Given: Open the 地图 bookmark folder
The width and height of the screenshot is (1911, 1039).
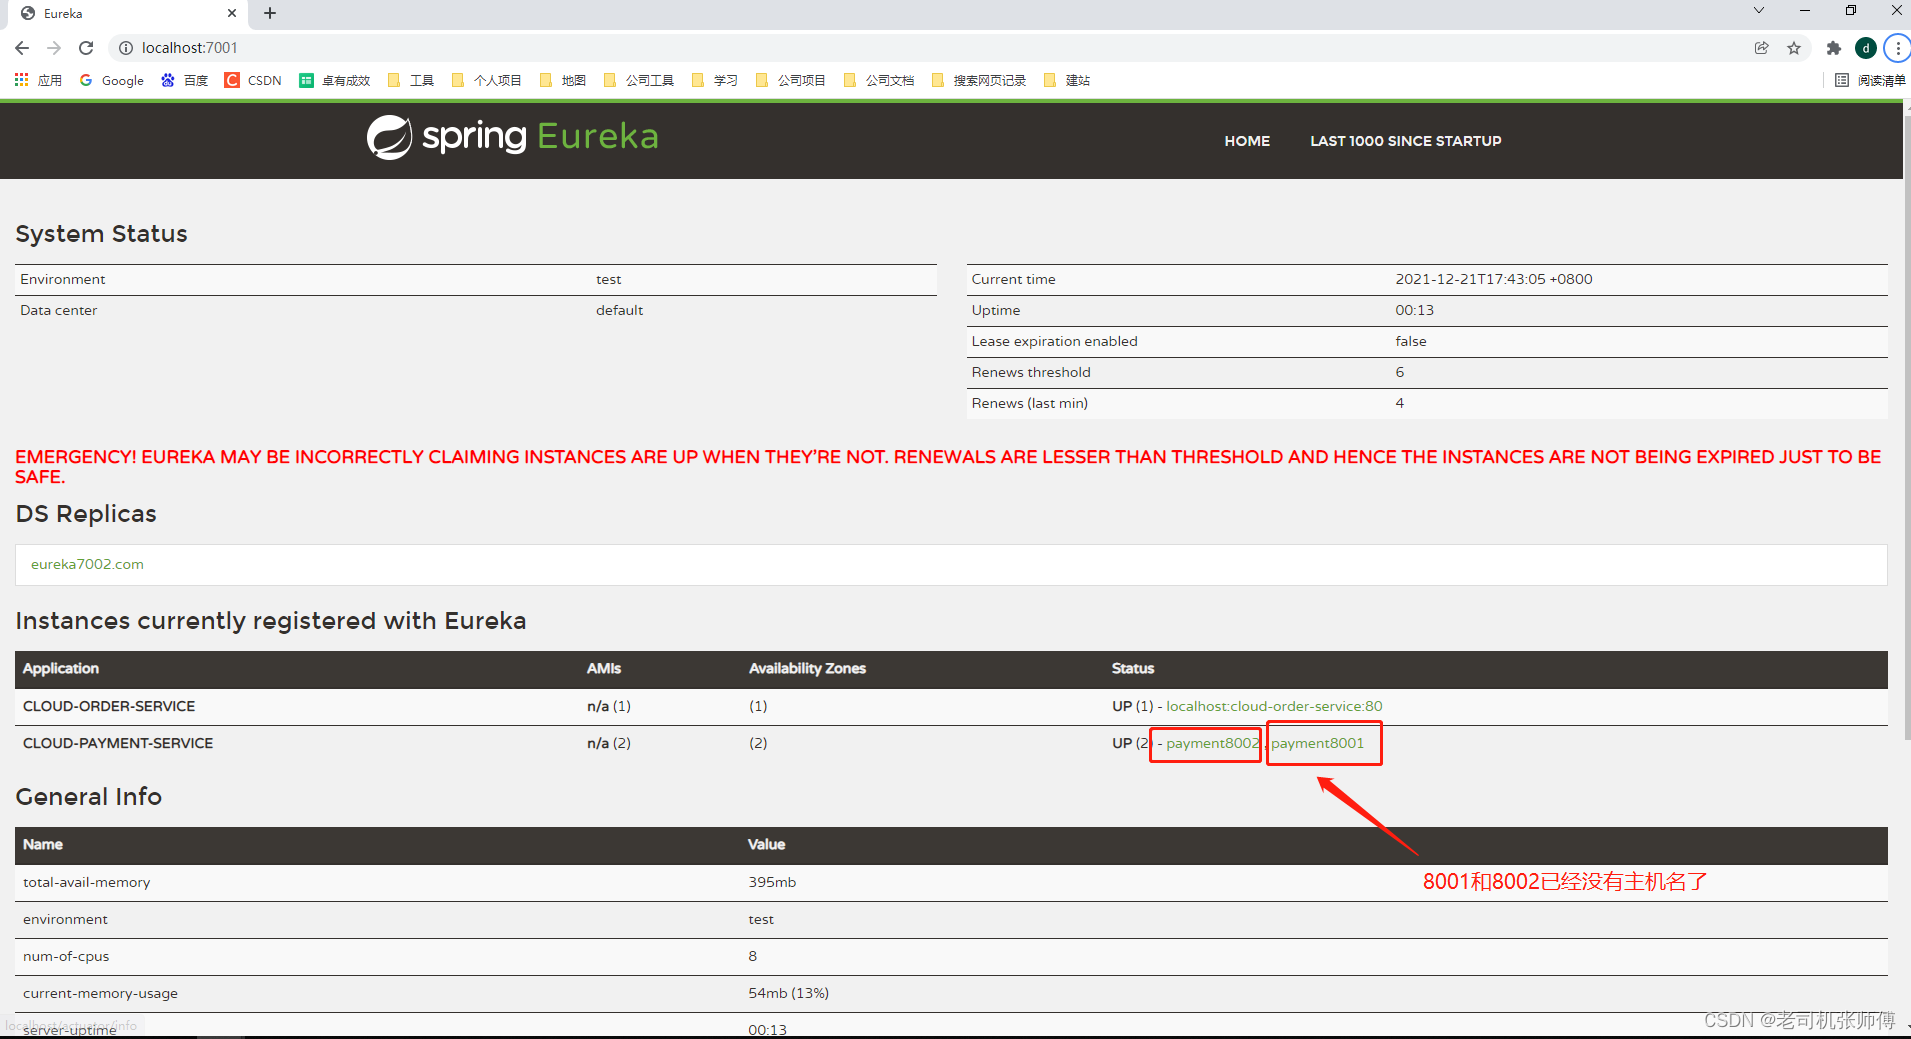Looking at the screenshot, I should 563,80.
